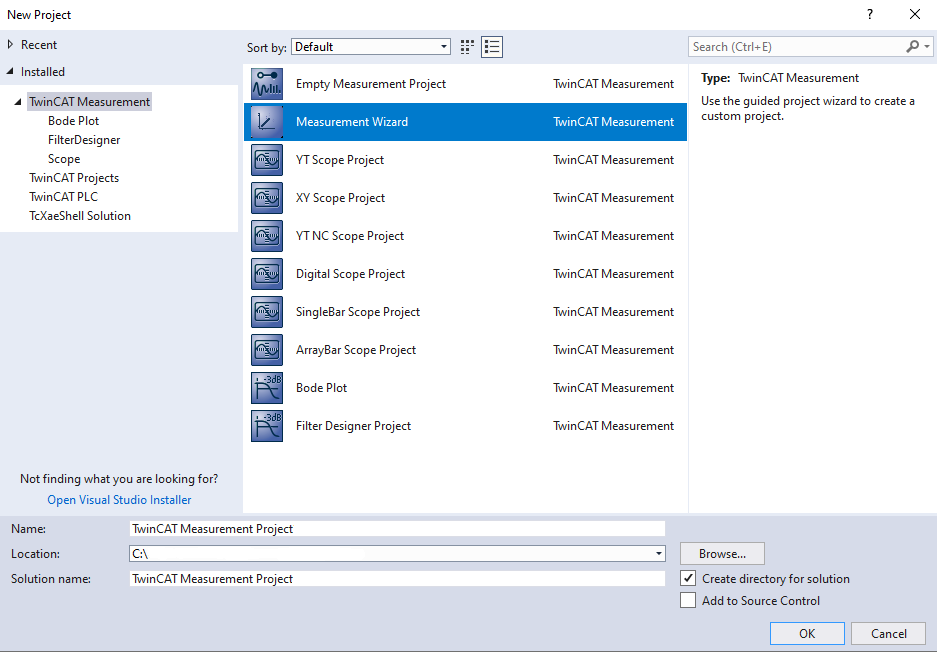937x652 pixels.
Task: Select SingleBar Scope Project name text
Action: pos(357,312)
